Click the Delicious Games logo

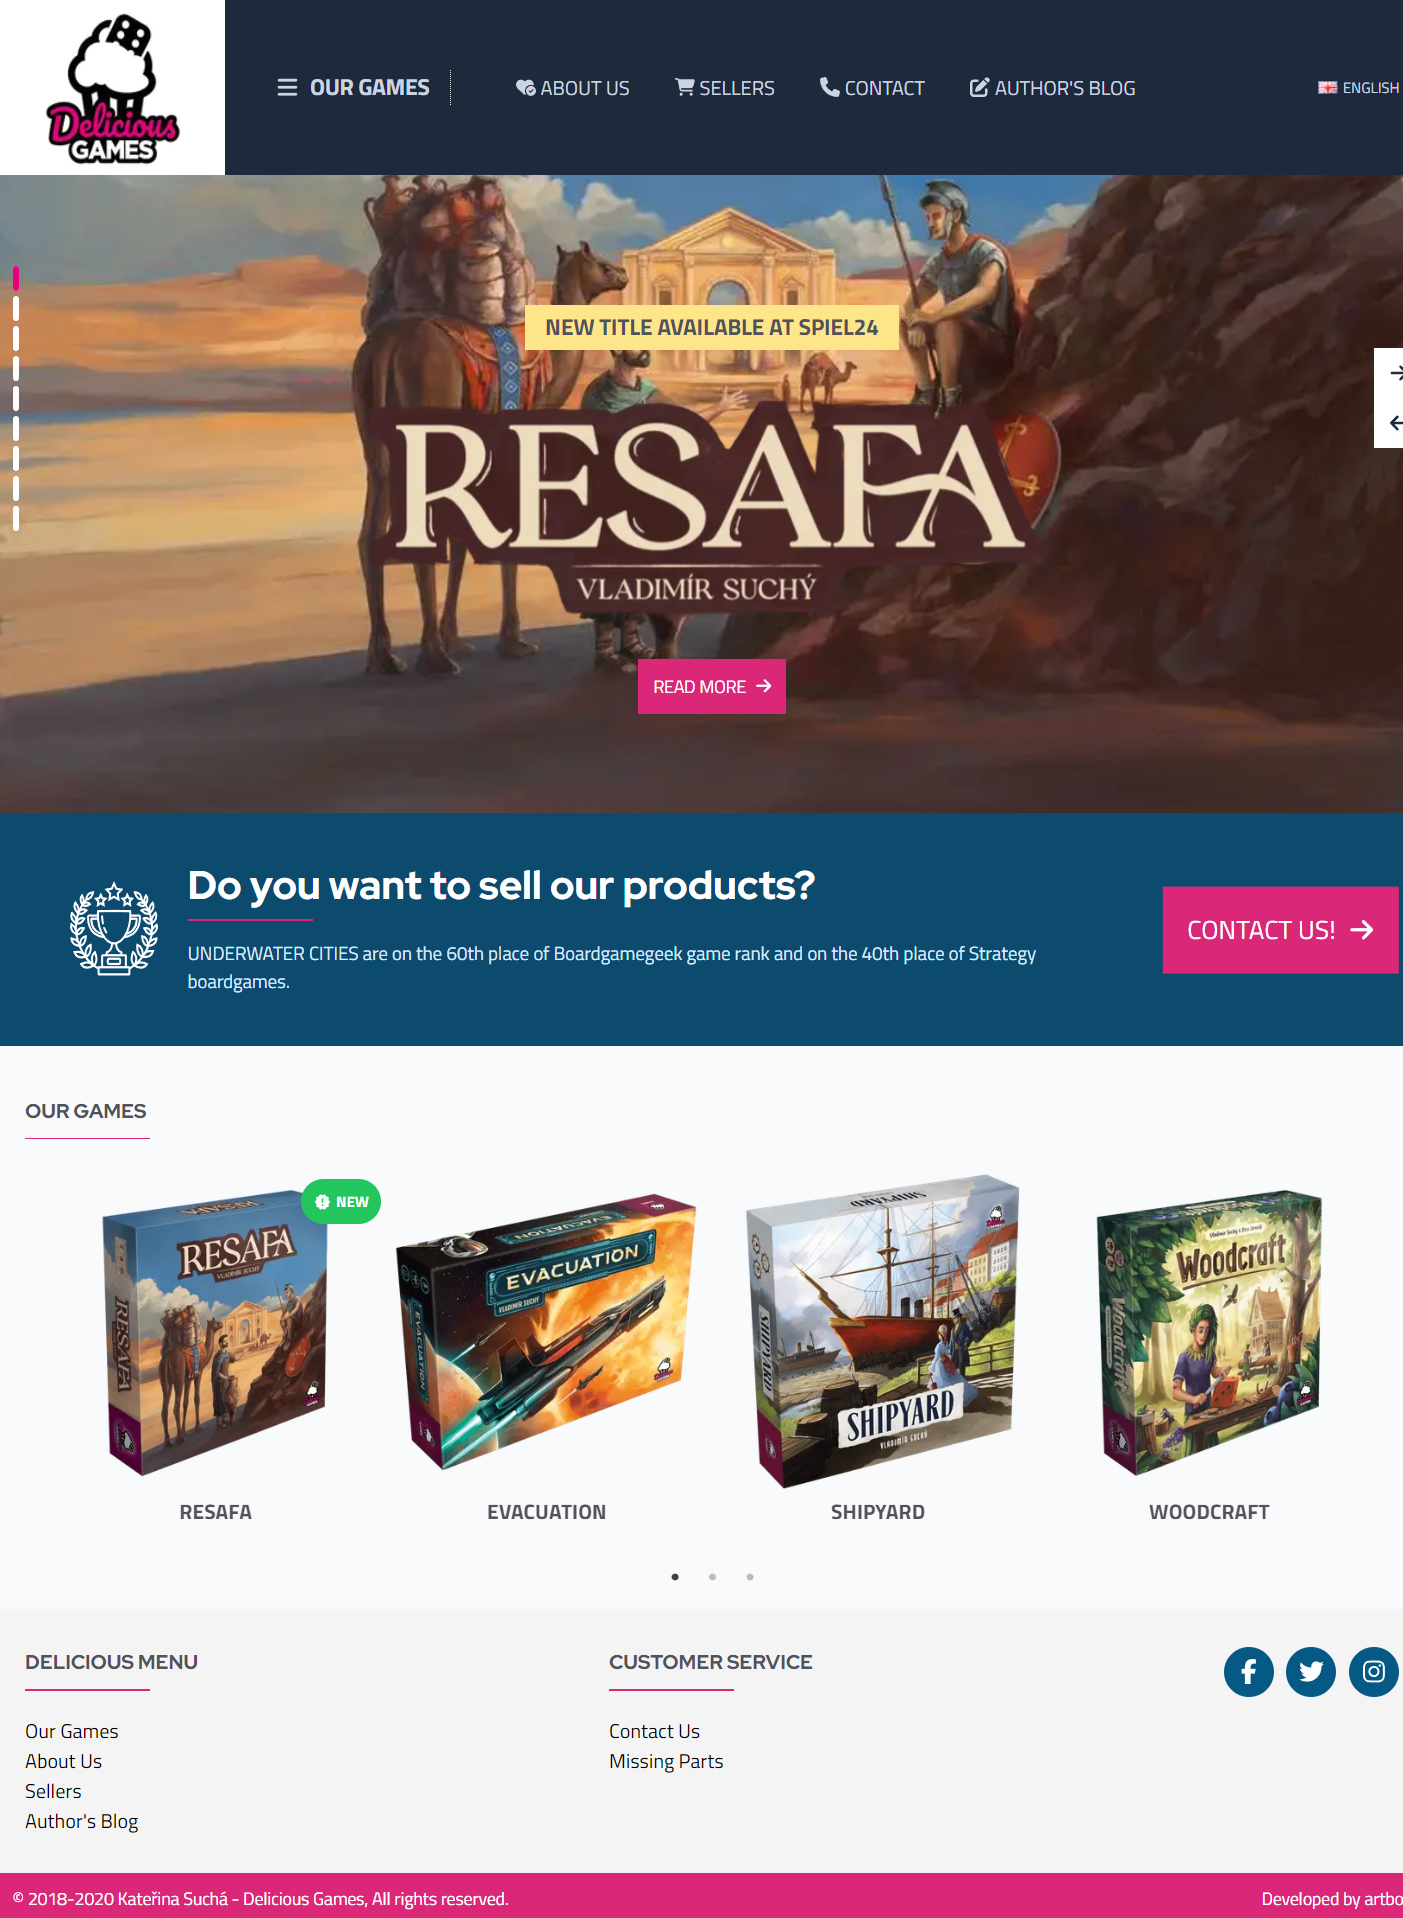pos(112,88)
